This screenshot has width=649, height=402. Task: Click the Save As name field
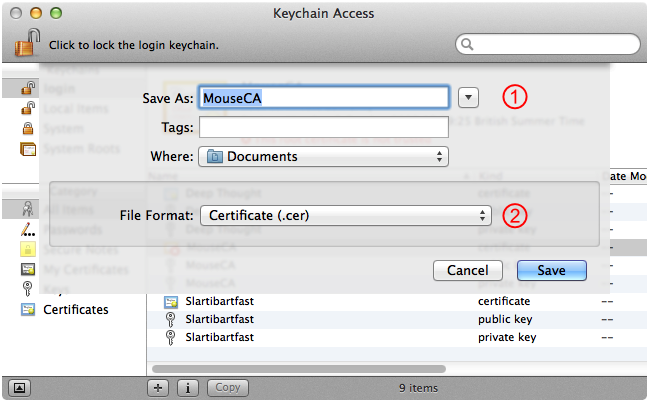tap(324, 98)
